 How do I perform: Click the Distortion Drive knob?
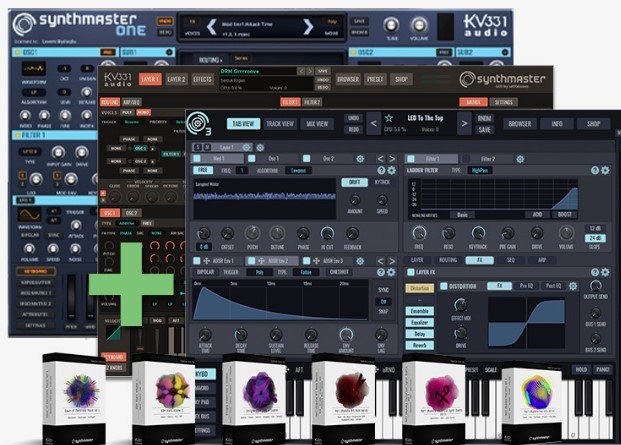click(x=461, y=333)
